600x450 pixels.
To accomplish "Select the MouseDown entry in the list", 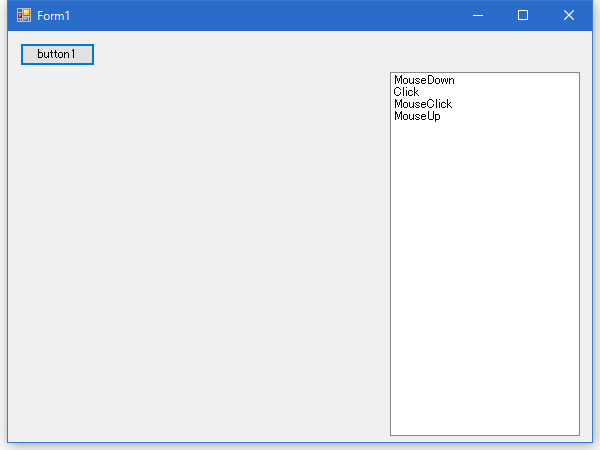I will [424, 80].
